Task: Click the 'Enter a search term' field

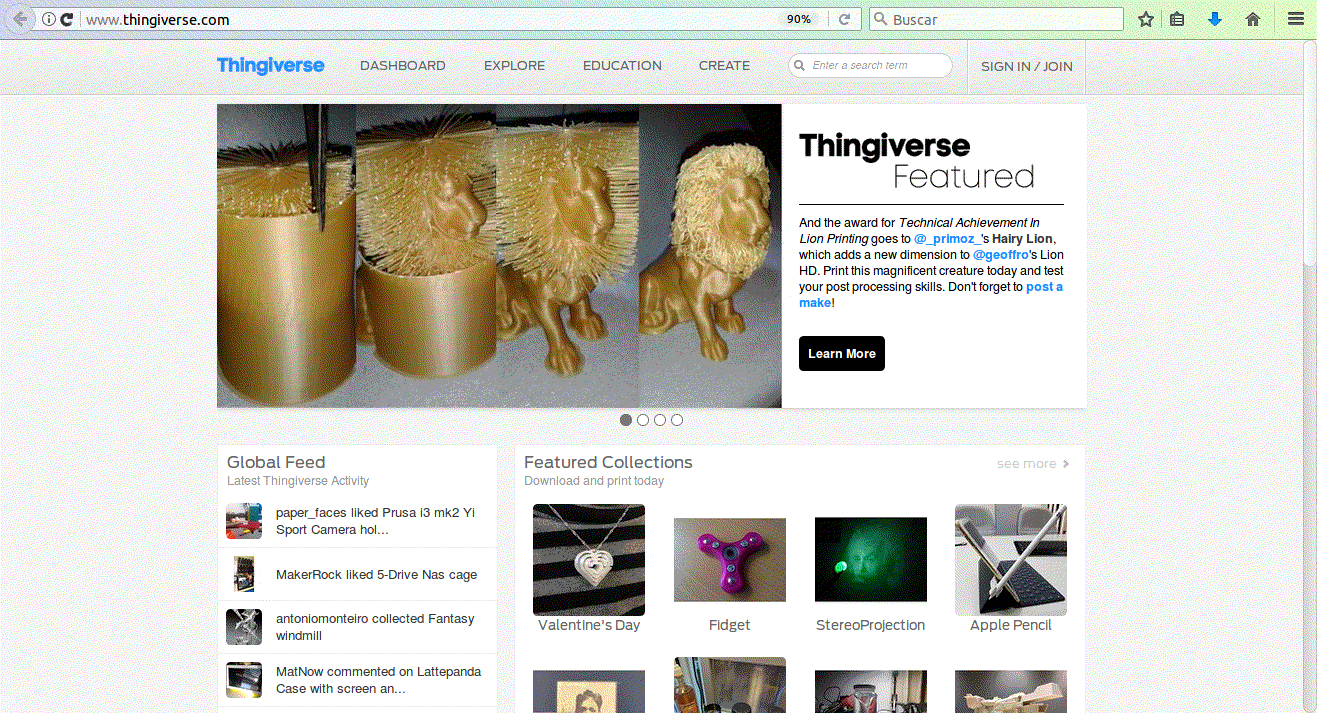Action: 868,64
